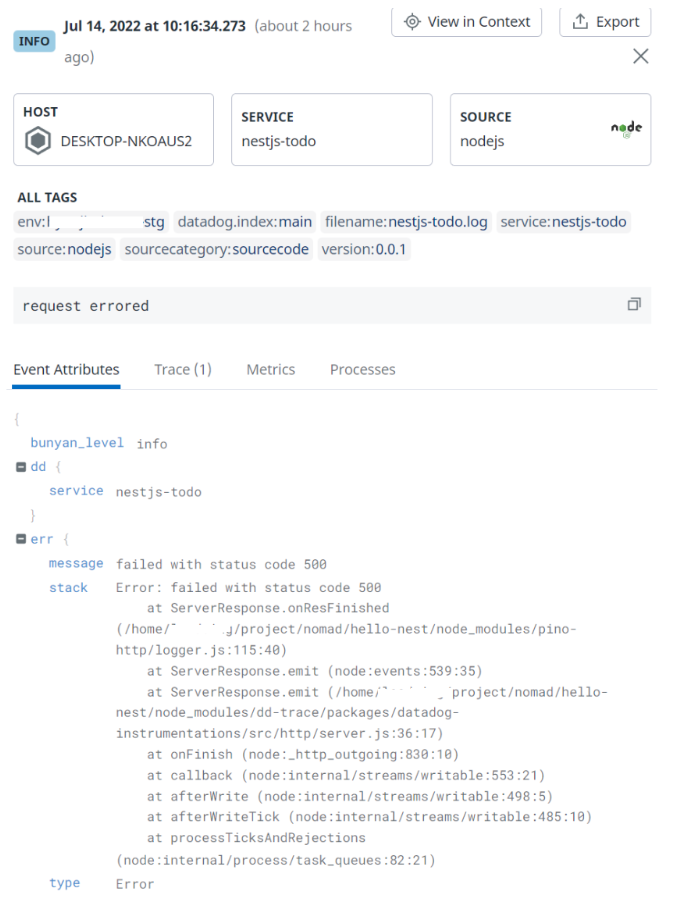Select the datadog.index:main tag
This screenshot has height=899, width=678.
tap(245, 222)
